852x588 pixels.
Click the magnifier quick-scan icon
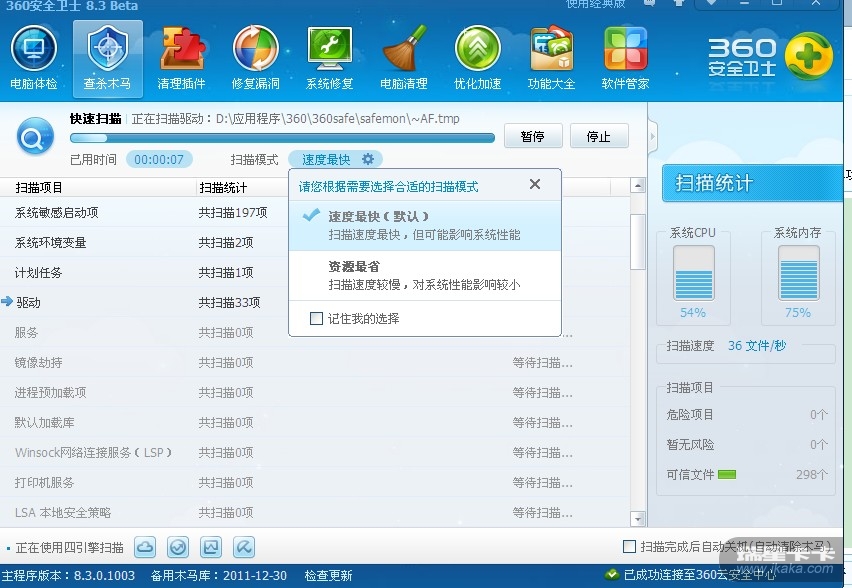35,137
